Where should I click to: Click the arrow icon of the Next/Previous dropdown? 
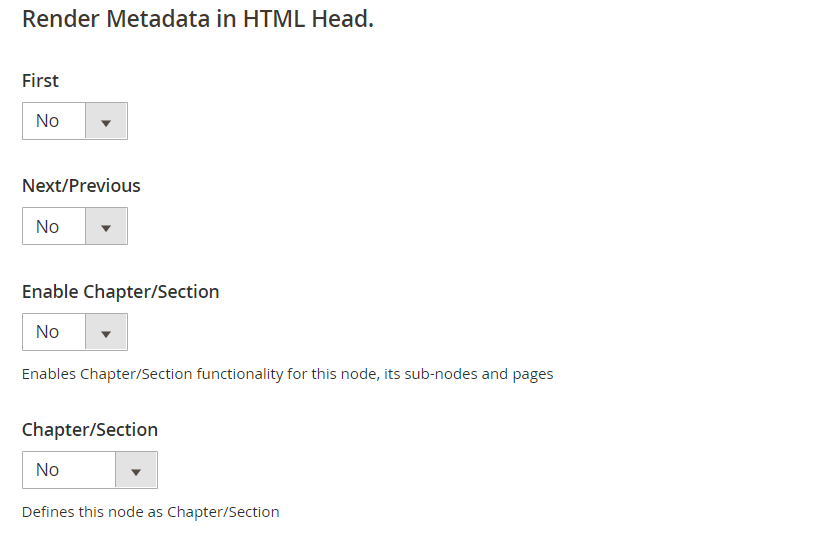click(x=106, y=226)
